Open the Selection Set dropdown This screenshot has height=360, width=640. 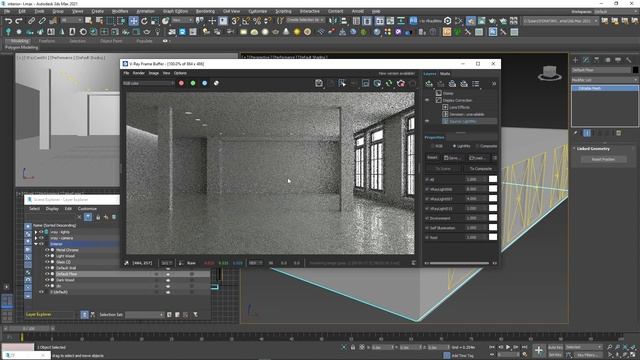tap(144, 315)
